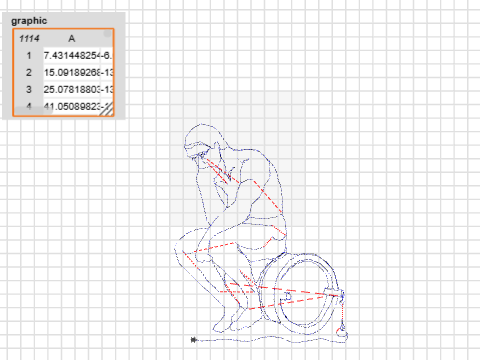
Task: Click the table's horizontal scrollbar thumb
Action: (x=33, y=110)
